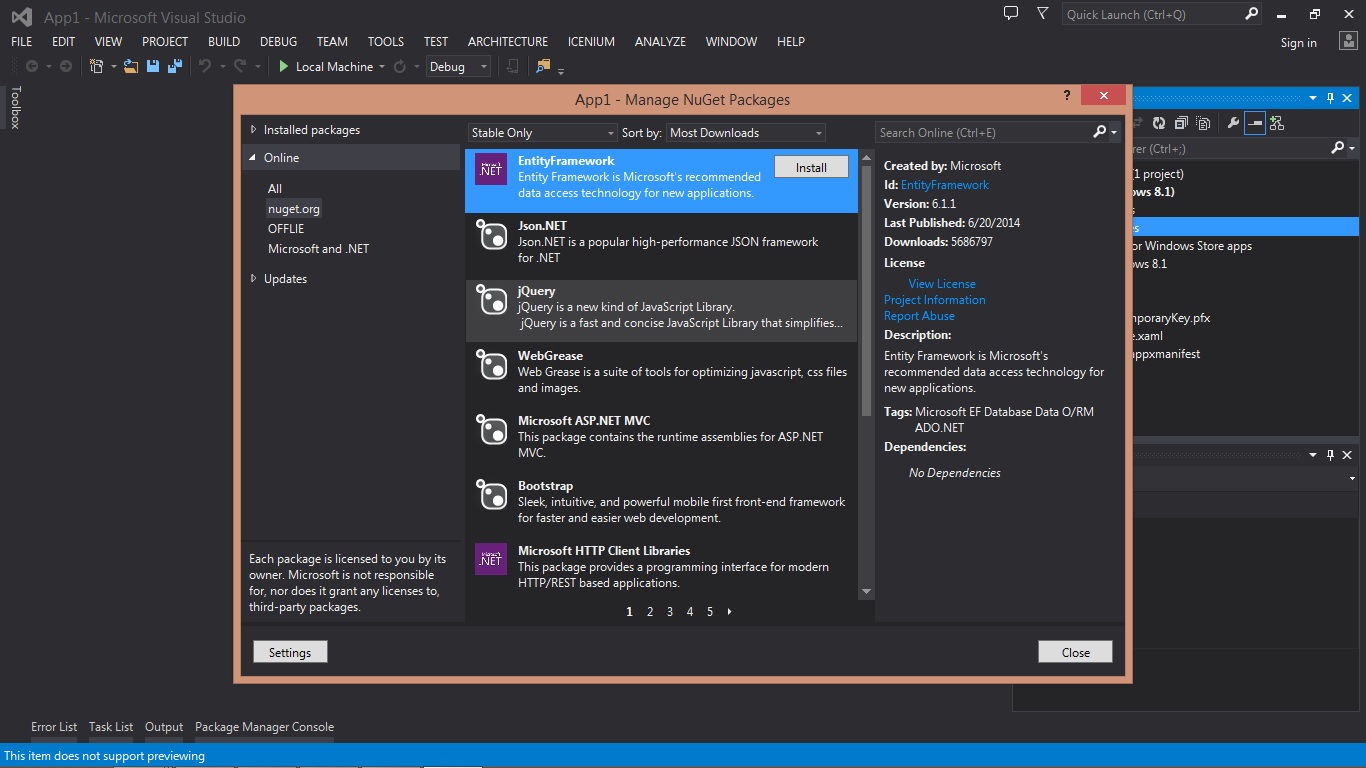Open the BUILD menu
The image size is (1366, 768).
tap(224, 41)
